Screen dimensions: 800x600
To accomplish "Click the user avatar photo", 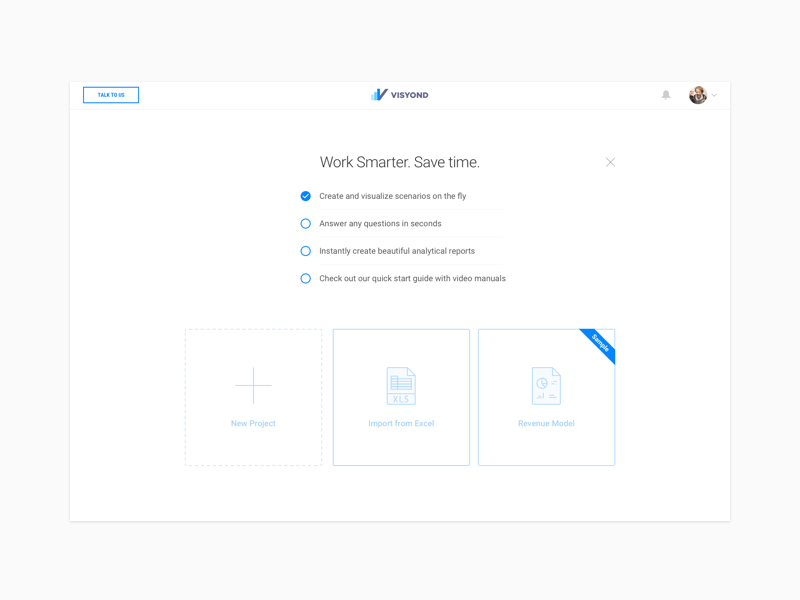I will pos(698,95).
